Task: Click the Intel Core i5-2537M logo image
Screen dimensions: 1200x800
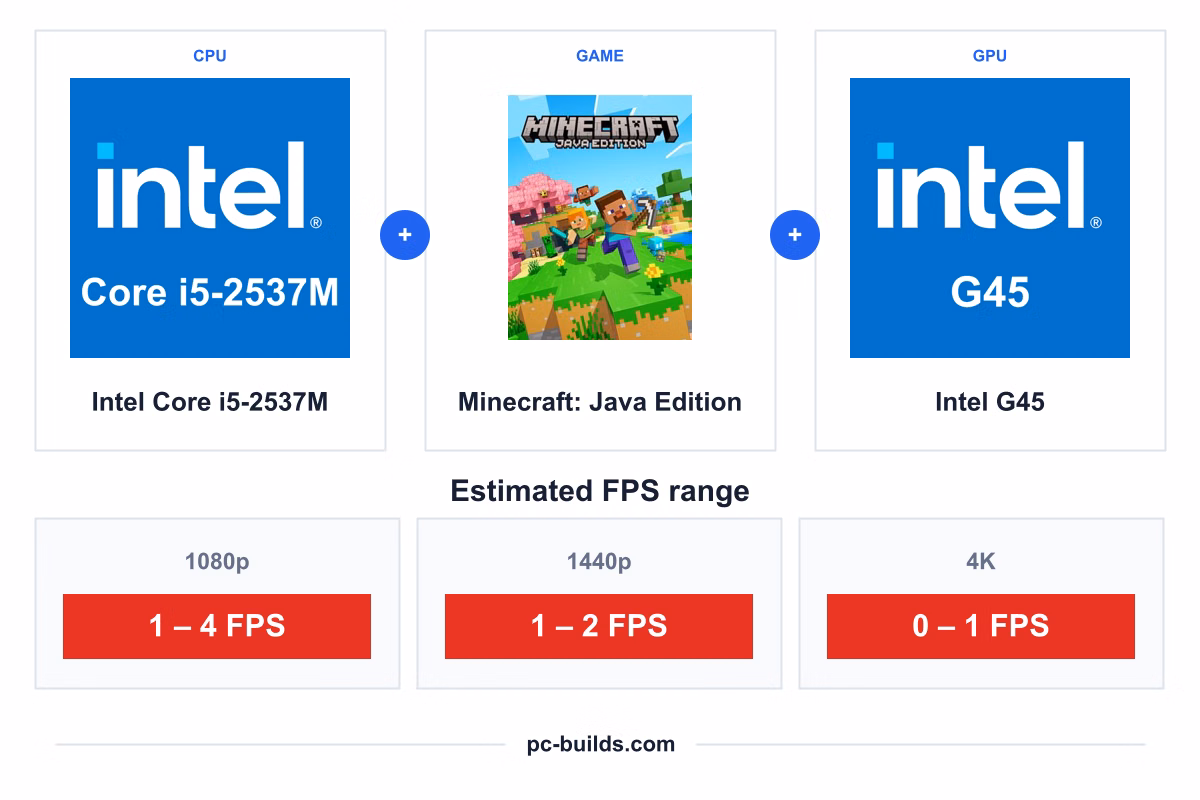Action: (210, 218)
